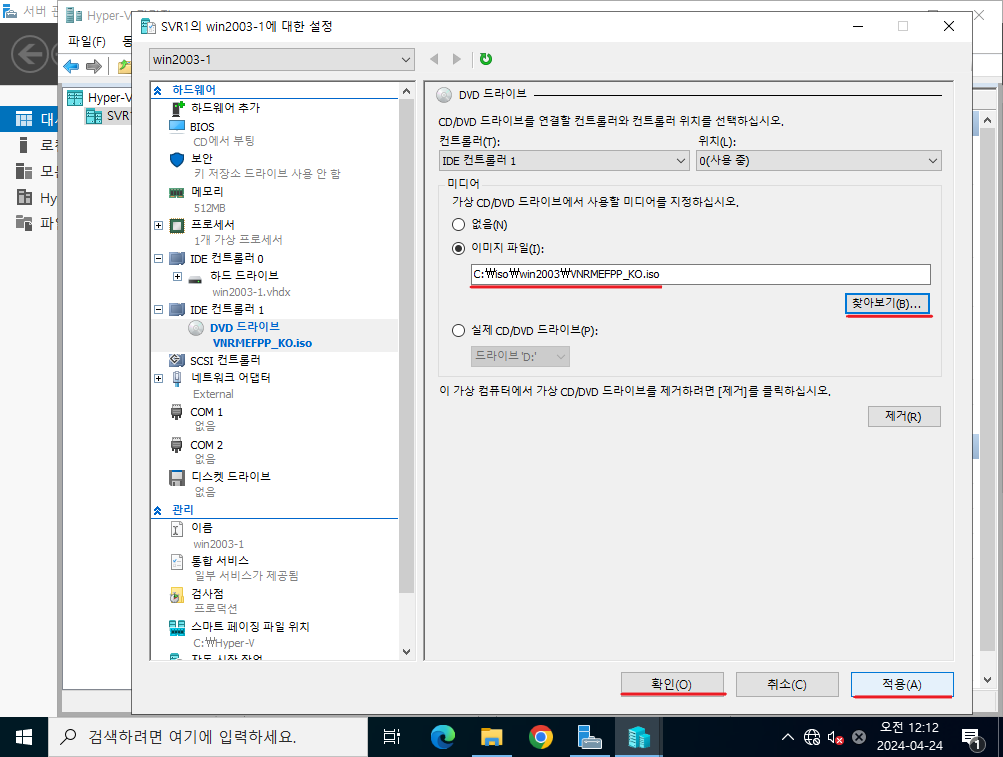1003x757 pixels.
Task: Open the Checkpoints (검사점) entry
Action: click(207, 594)
